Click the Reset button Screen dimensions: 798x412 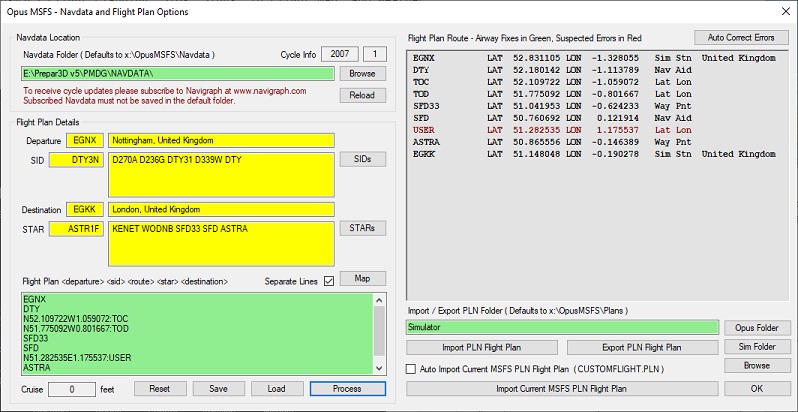tap(160, 389)
